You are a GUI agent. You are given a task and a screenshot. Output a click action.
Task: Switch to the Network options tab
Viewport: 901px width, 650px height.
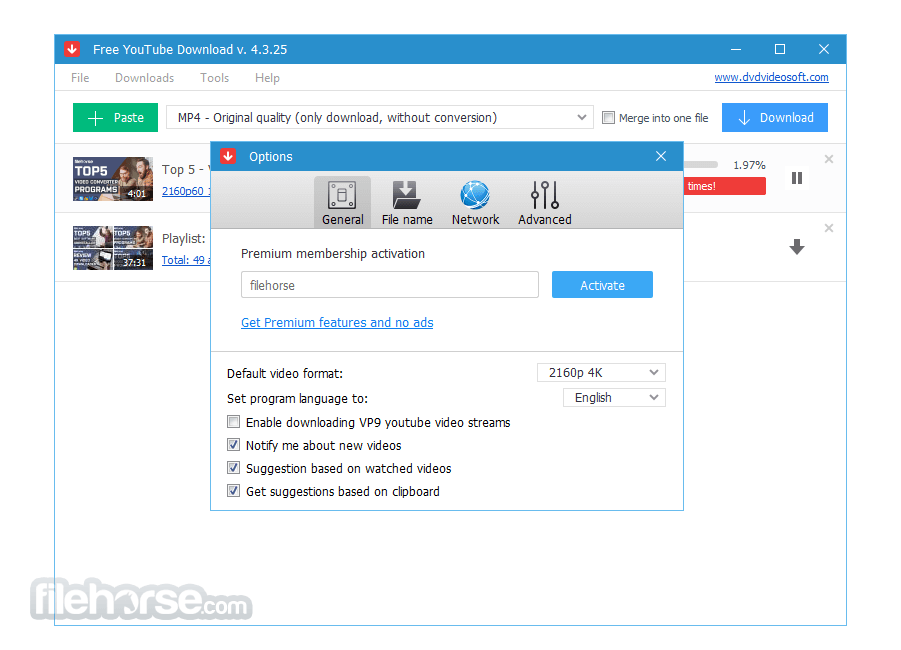click(475, 202)
